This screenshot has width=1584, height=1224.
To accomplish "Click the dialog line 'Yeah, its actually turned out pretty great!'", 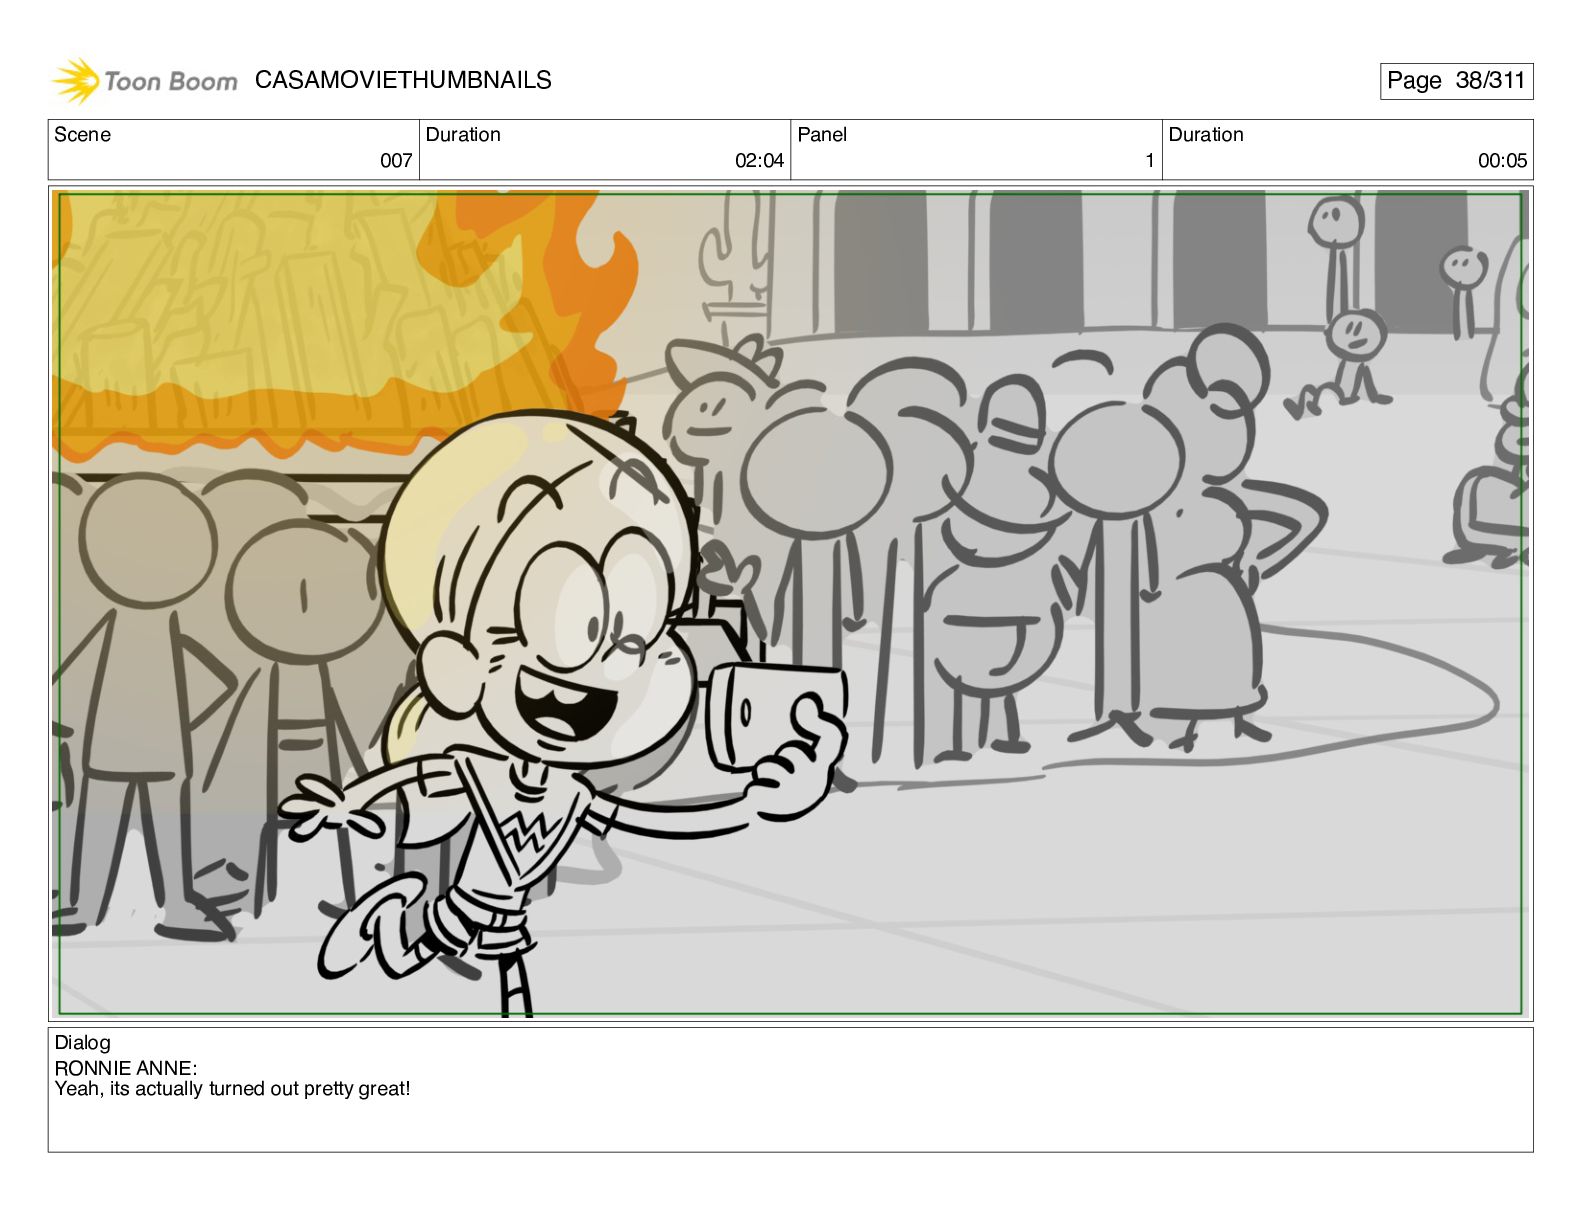I will click(232, 1089).
